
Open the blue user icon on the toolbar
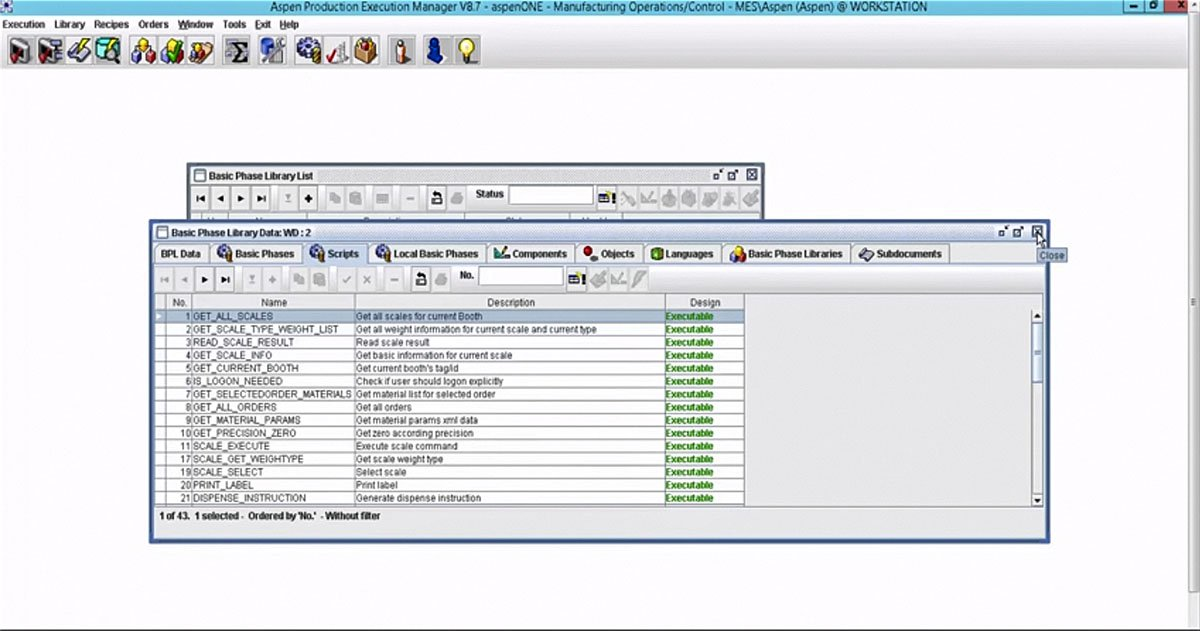tap(435, 49)
